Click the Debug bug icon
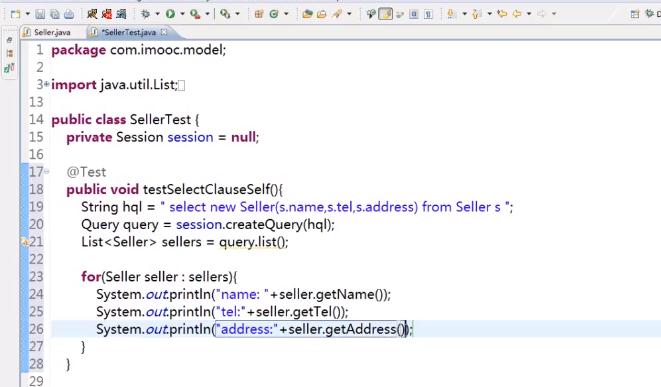 coord(145,14)
